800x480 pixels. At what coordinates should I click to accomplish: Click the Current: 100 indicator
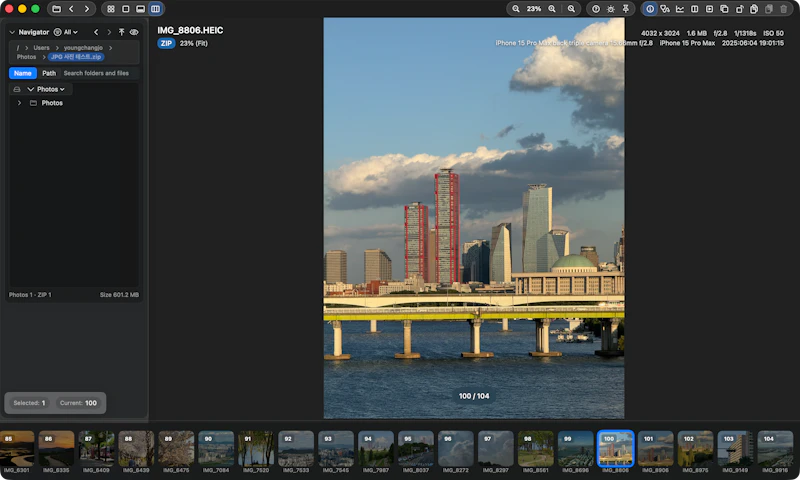[78, 403]
